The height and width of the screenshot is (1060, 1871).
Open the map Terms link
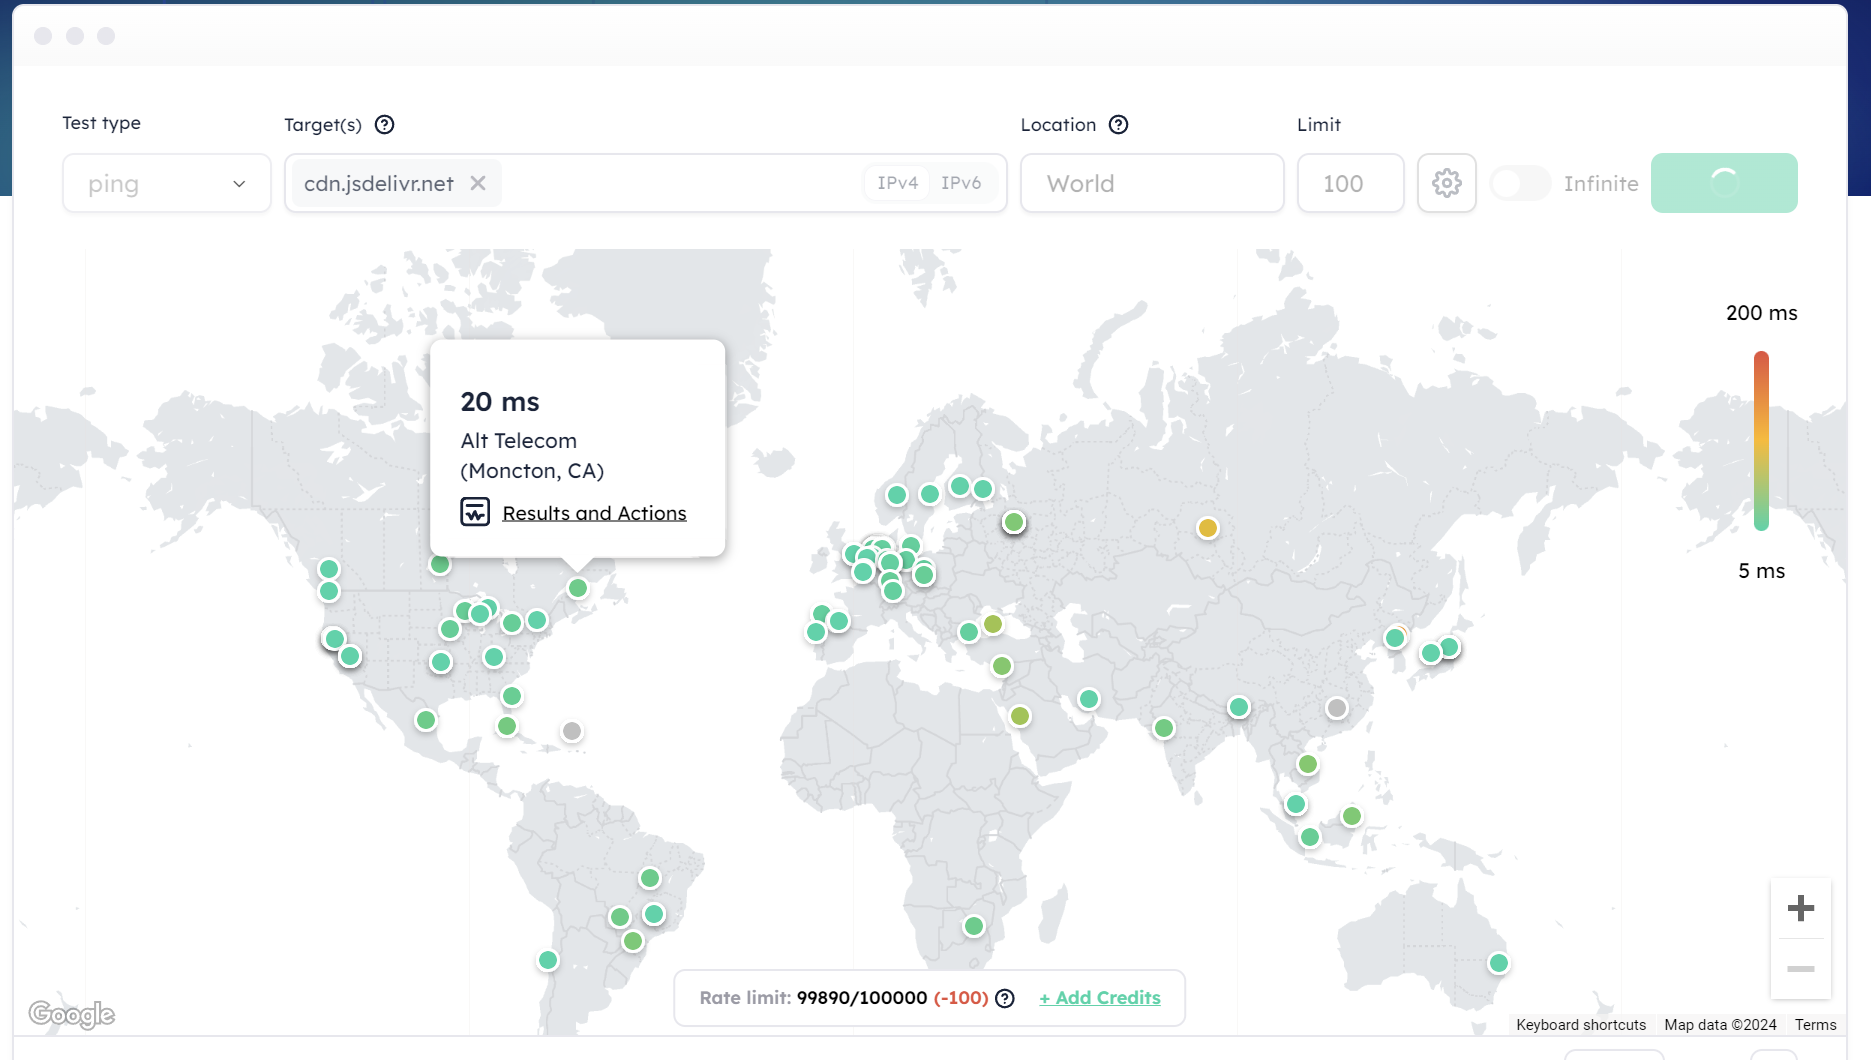click(1815, 1025)
